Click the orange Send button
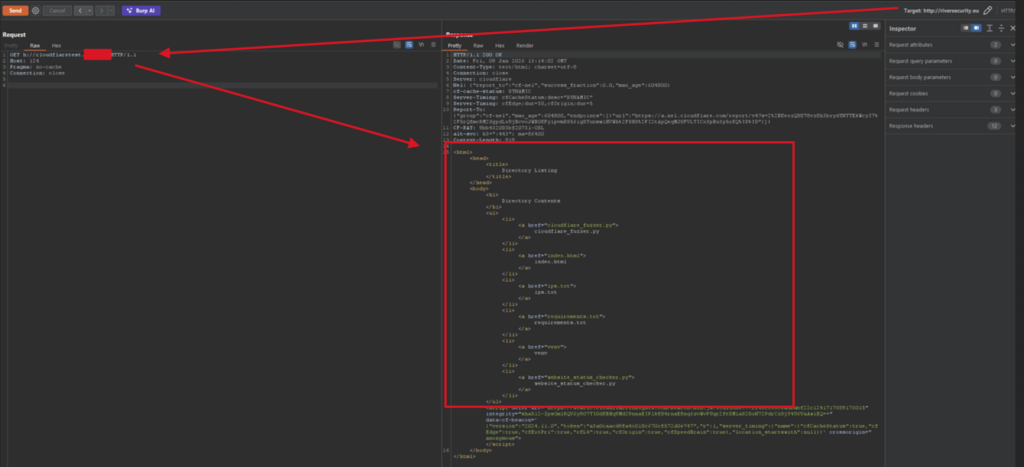This screenshot has width=1024, height=467. point(15,10)
